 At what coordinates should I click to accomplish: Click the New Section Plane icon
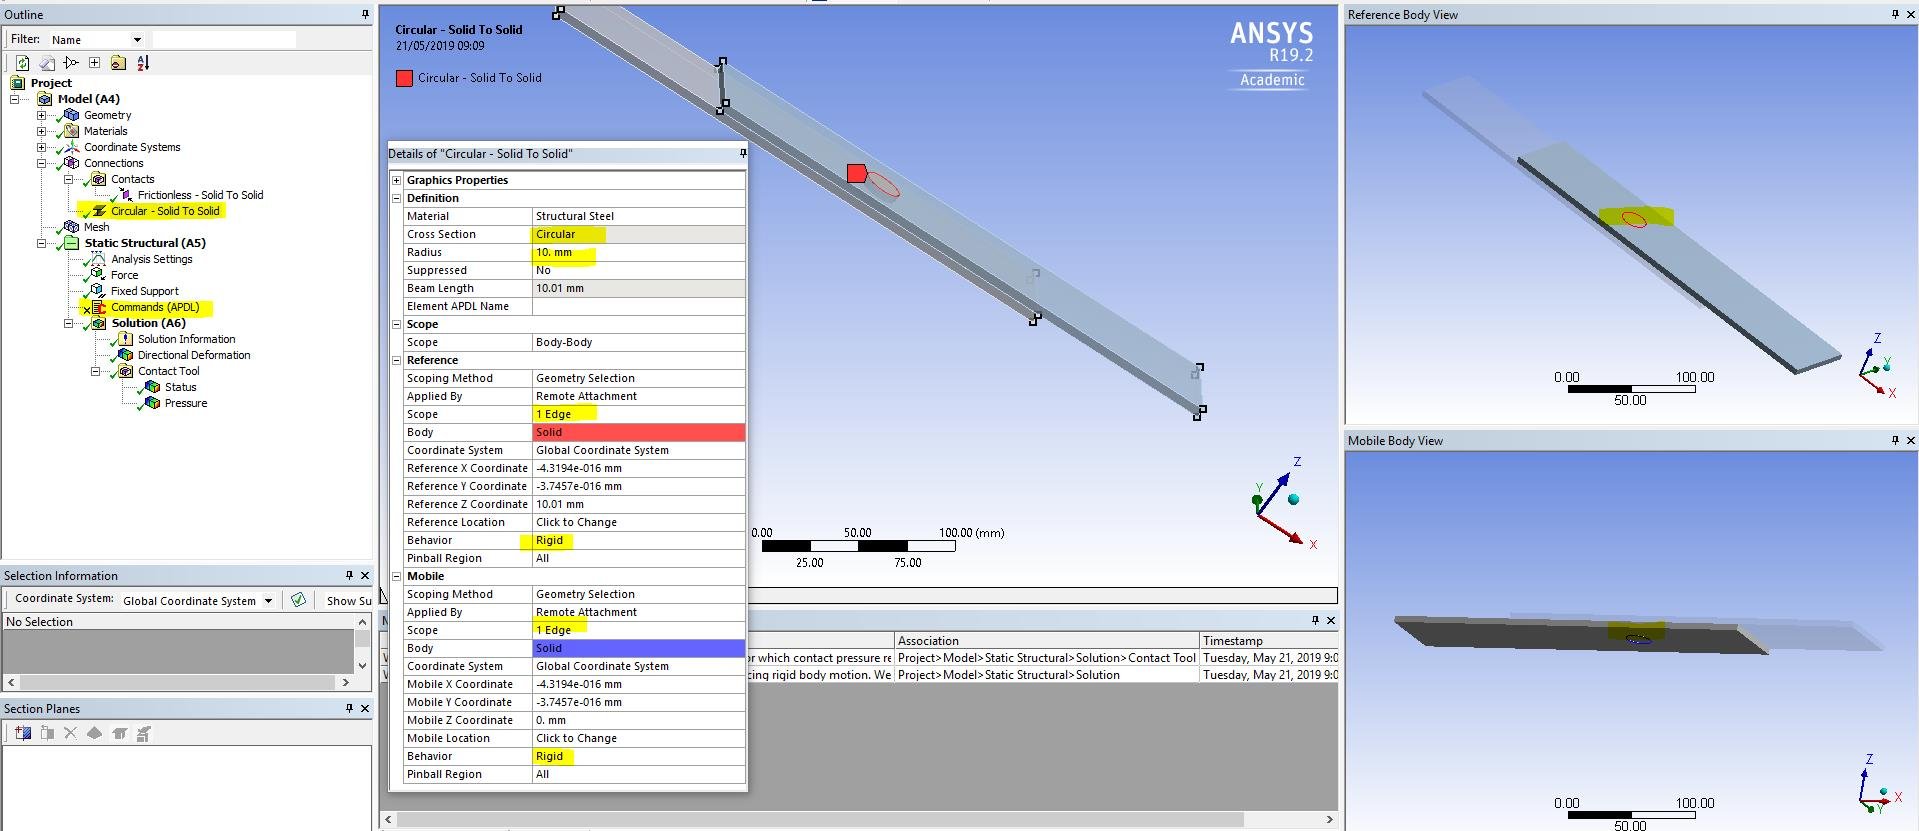(x=23, y=733)
